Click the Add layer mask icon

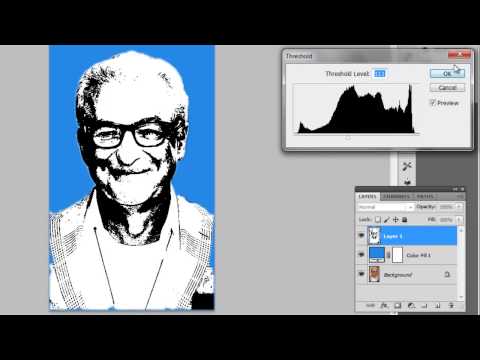point(398,305)
